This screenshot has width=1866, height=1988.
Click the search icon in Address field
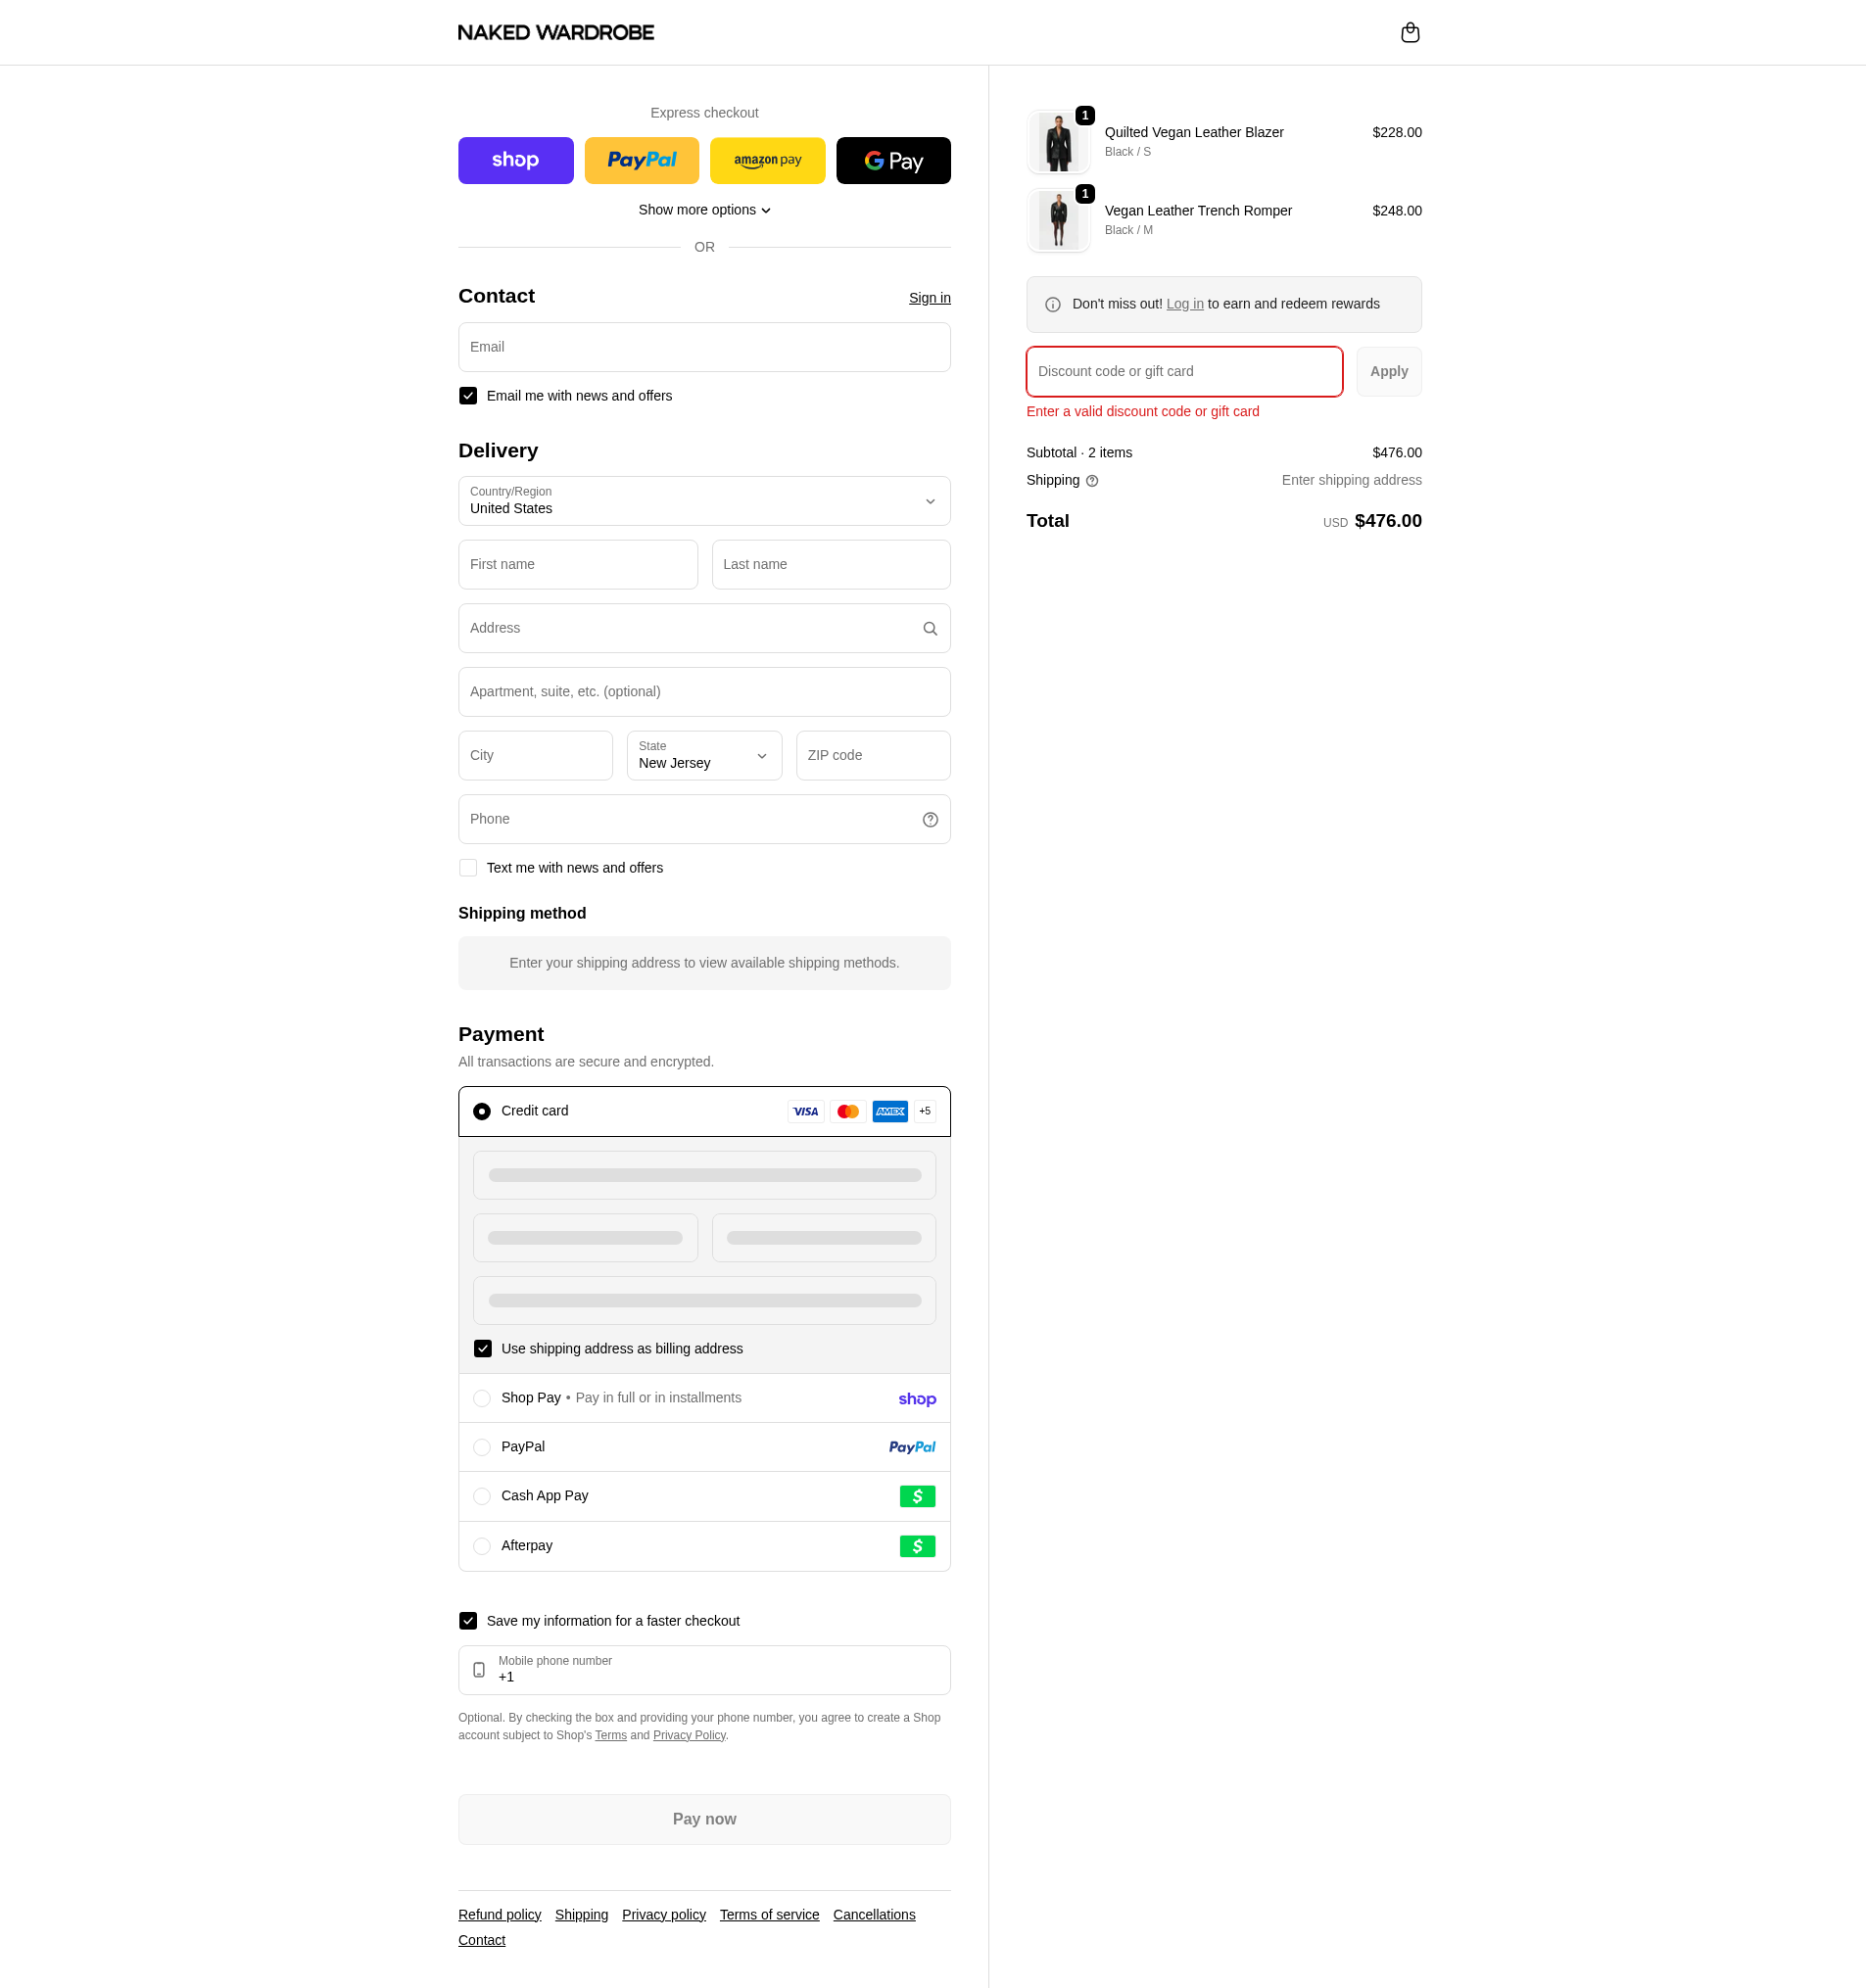tap(930, 629)
